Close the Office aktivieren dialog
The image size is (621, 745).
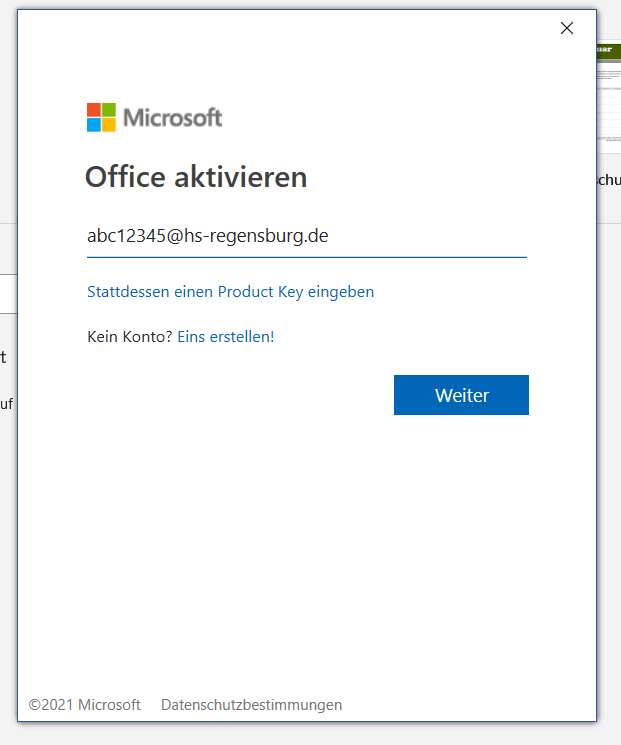567,28
